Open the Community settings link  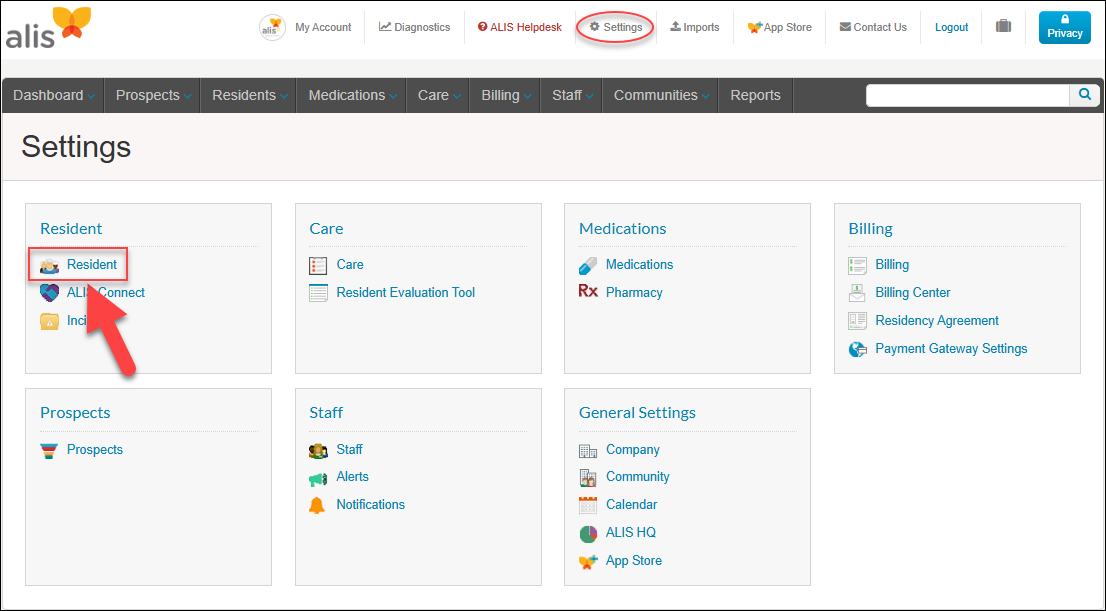point(638,477)
